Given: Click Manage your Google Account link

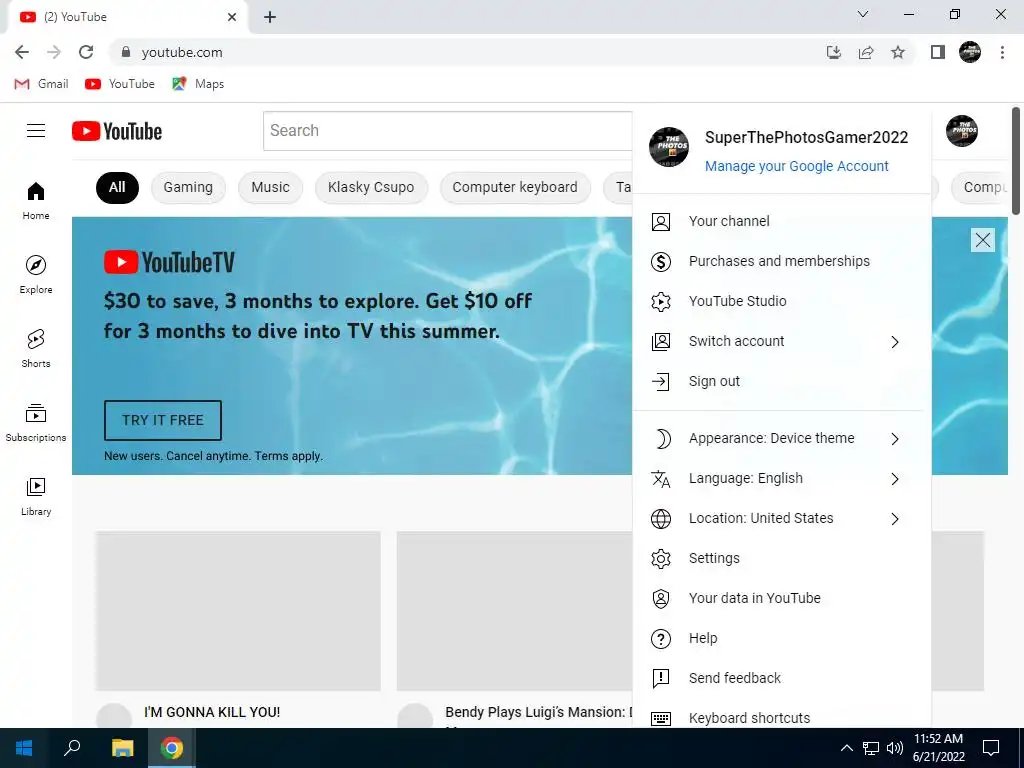Looking at the screenshot, I should click(796, 167).
